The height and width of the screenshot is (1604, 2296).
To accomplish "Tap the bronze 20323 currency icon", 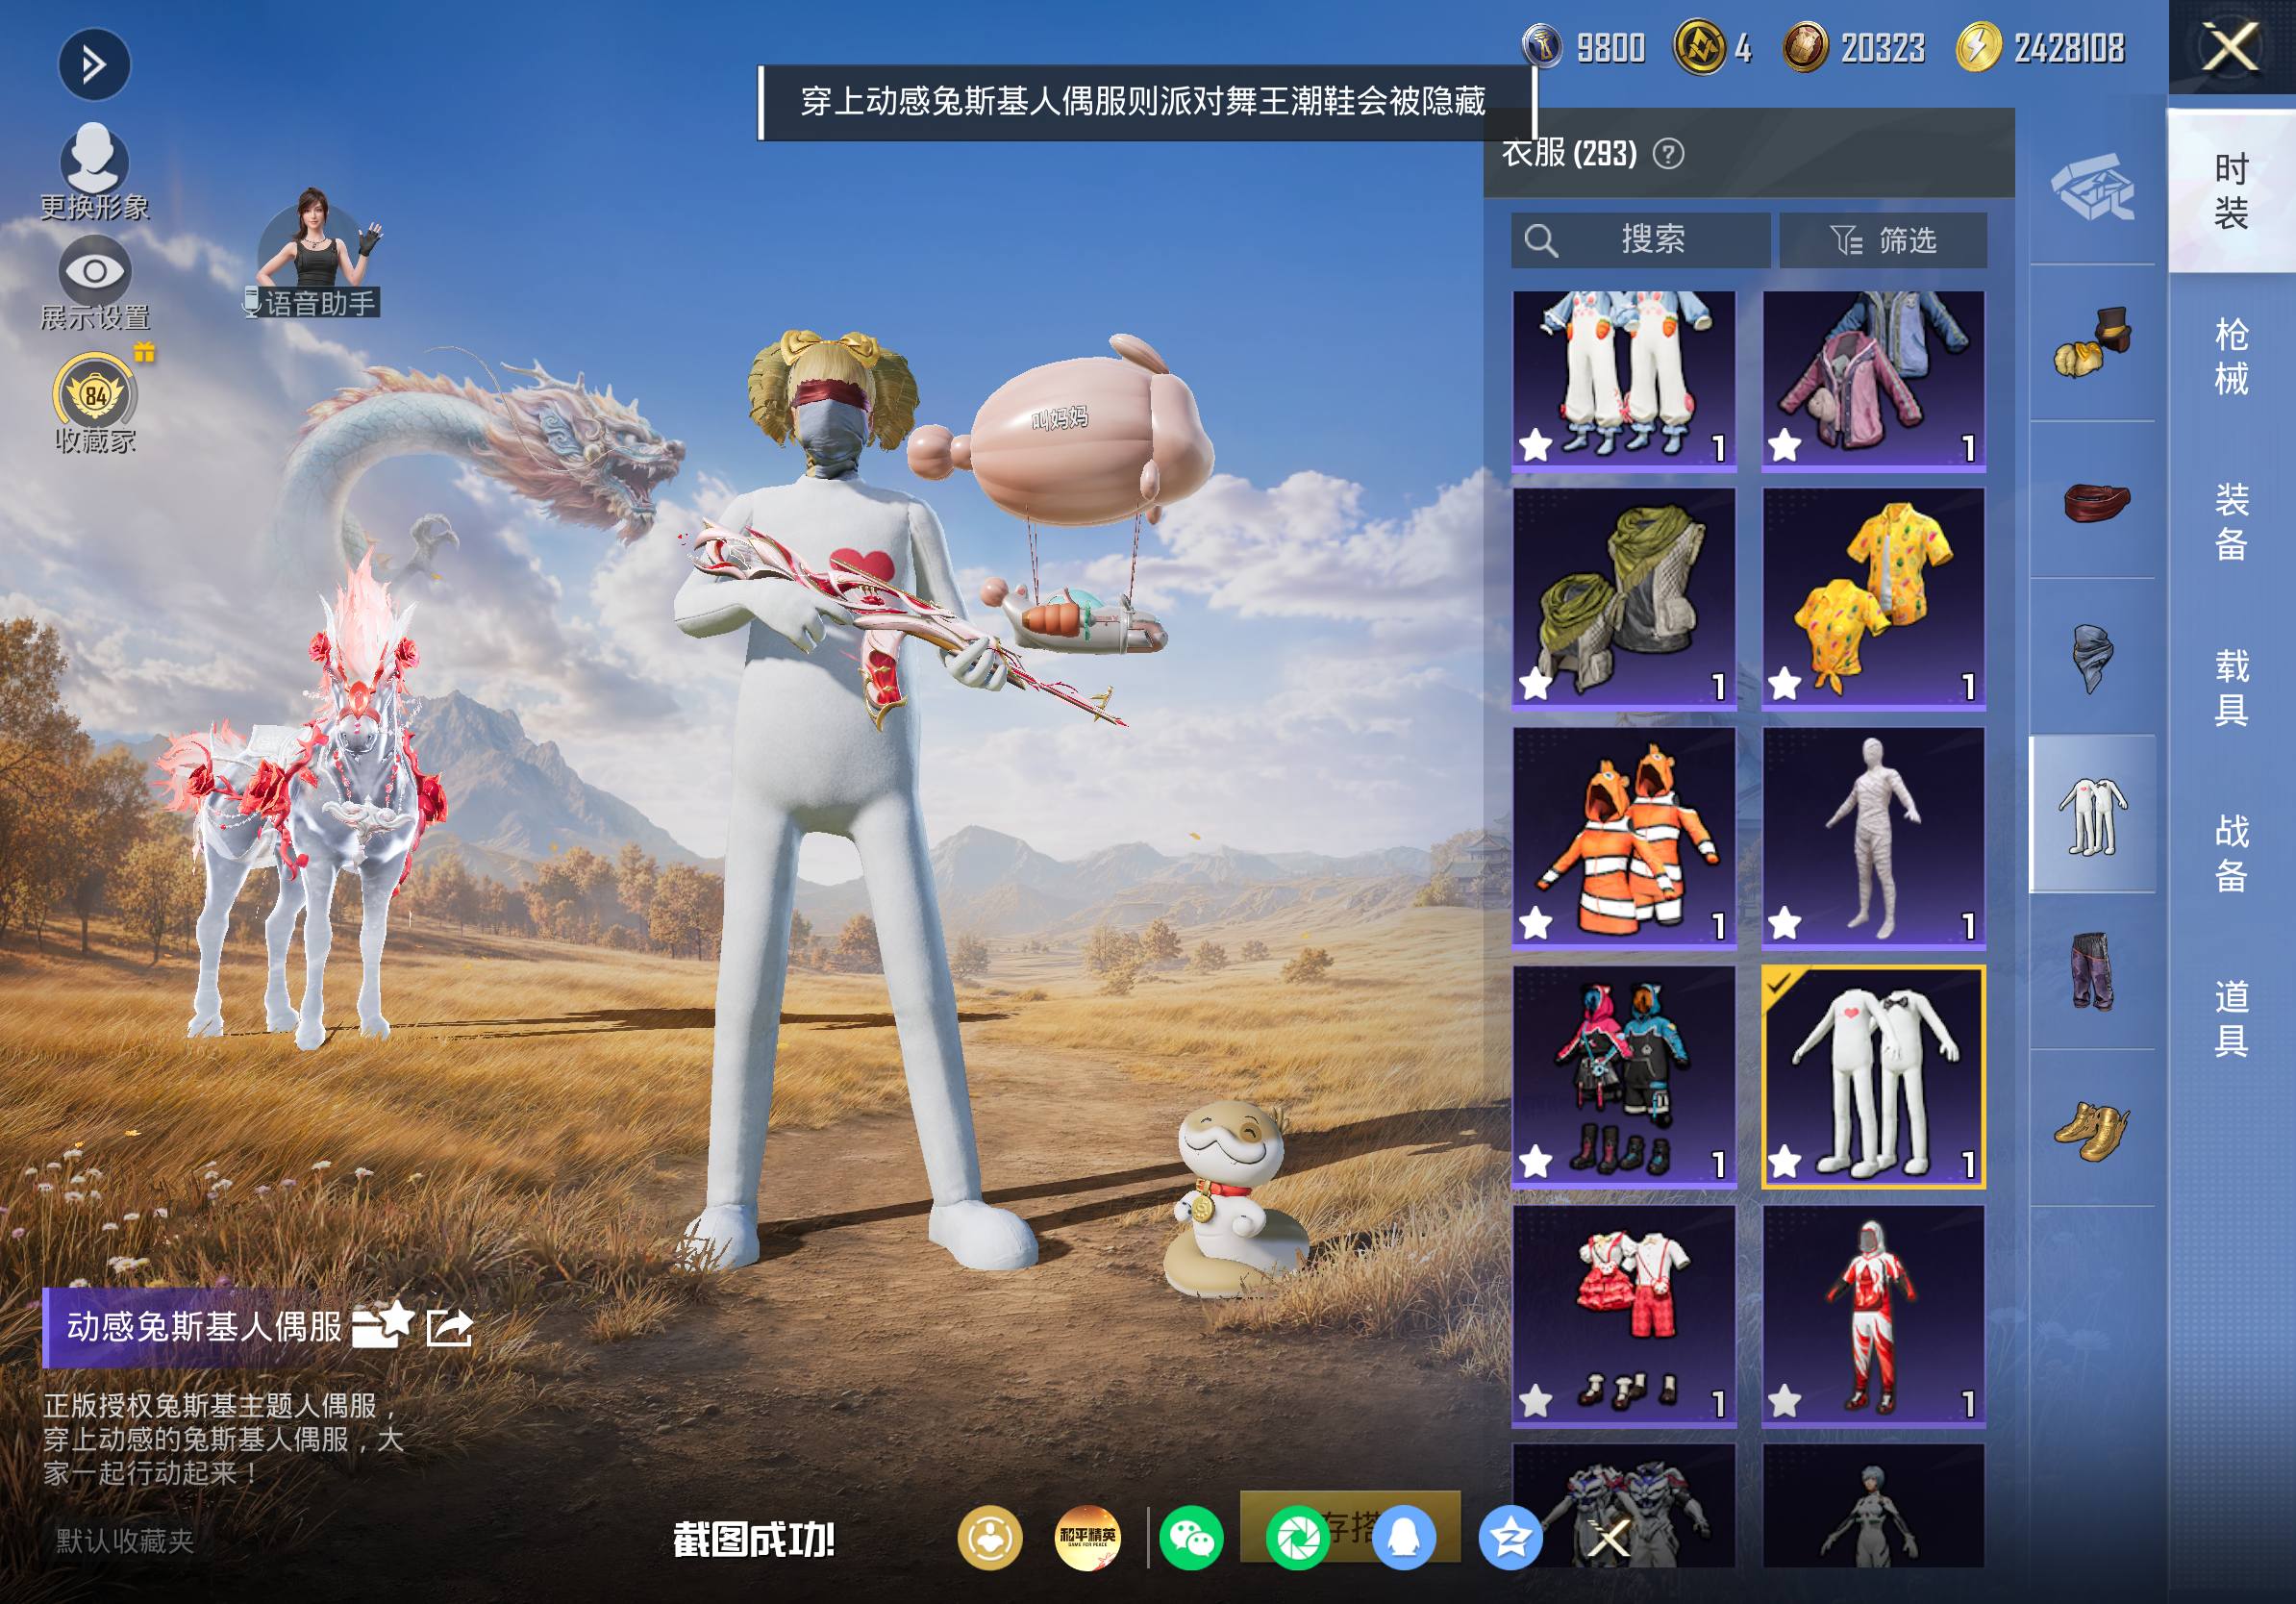I will 1805,47.
